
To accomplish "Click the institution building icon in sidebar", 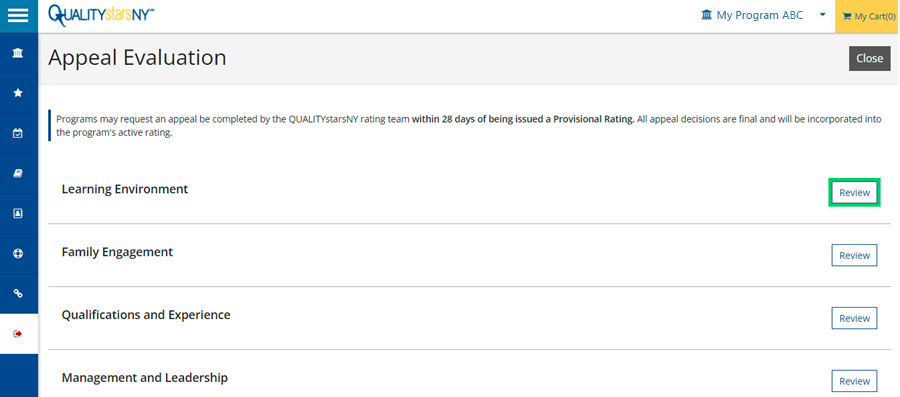I will pyautogui.click(x=18, y=53).
